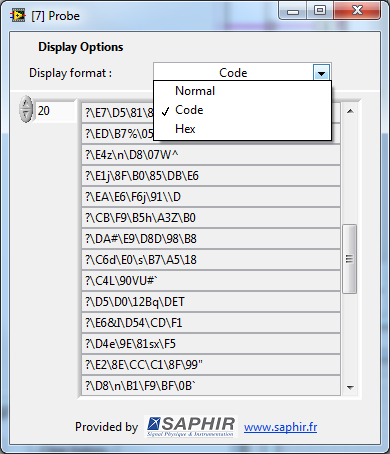This screenshot has height=454, width=390.
Task: Select row ?\EA\E6\F6j\91\\D
Action: coord(211,197)
